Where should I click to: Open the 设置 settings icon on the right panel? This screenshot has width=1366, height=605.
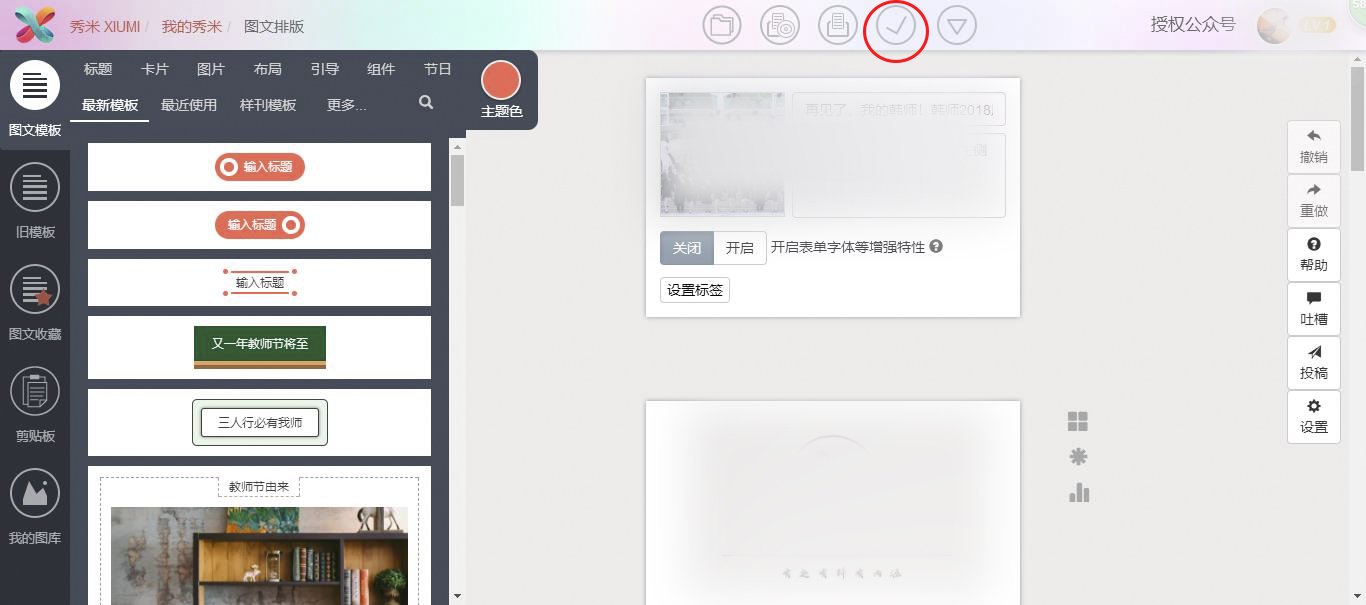click(x=1313, y=416)
